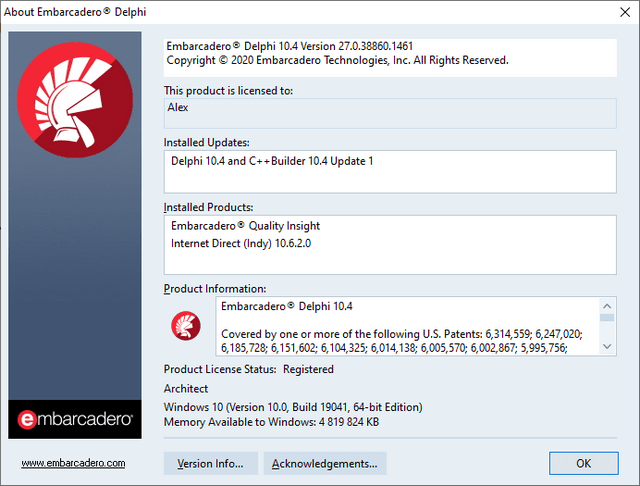Click the OK button

coord(583,463)
